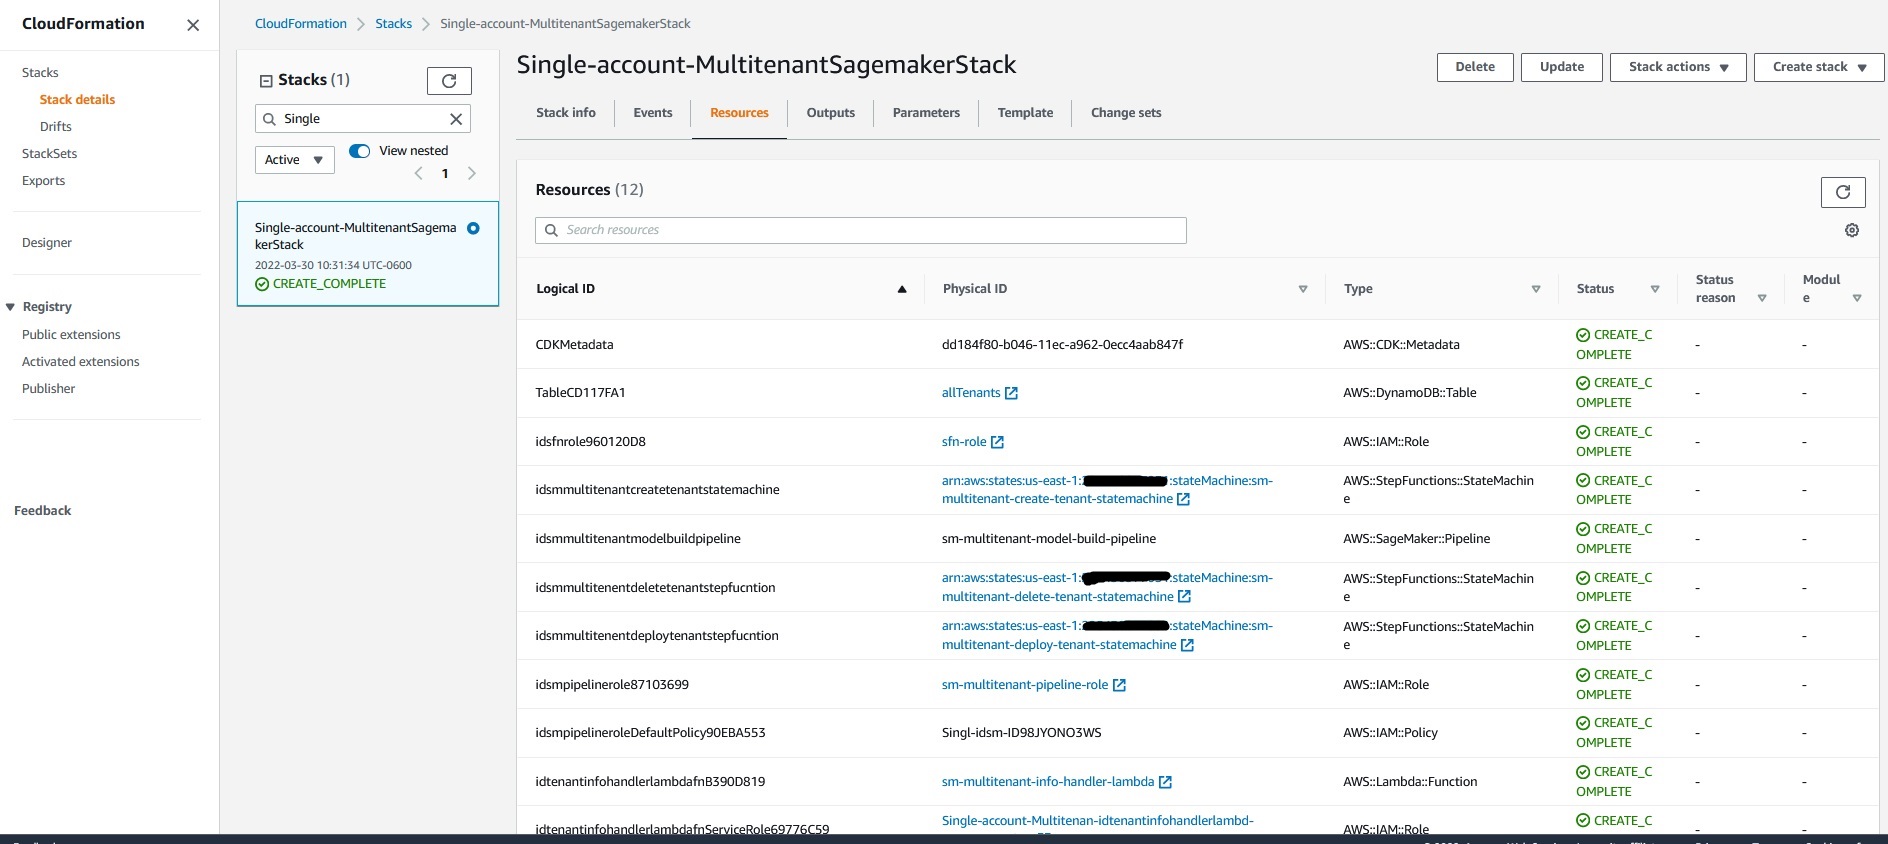Switch to the Events tab
The width and height of the screenshot is (1888, 844).
pyautogui.click(x=653, y=113)
